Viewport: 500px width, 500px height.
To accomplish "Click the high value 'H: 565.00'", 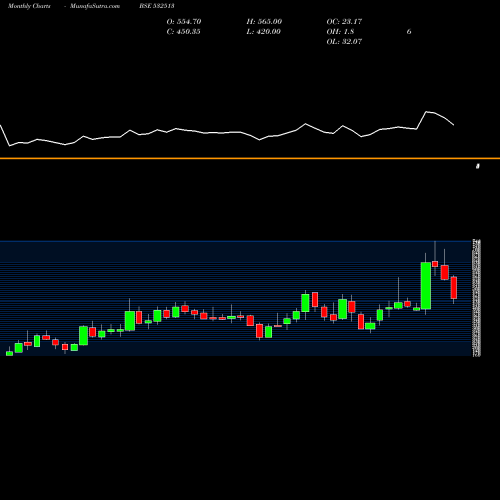I will point(264,22).
